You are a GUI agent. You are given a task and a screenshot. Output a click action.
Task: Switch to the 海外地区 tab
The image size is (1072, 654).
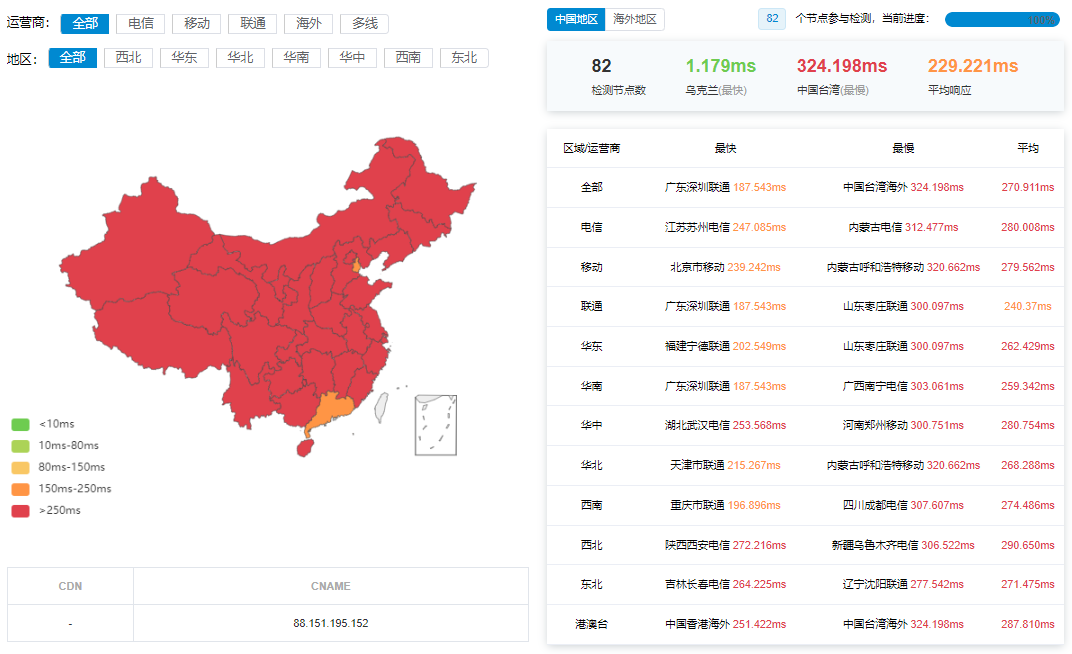pos(635,19)
